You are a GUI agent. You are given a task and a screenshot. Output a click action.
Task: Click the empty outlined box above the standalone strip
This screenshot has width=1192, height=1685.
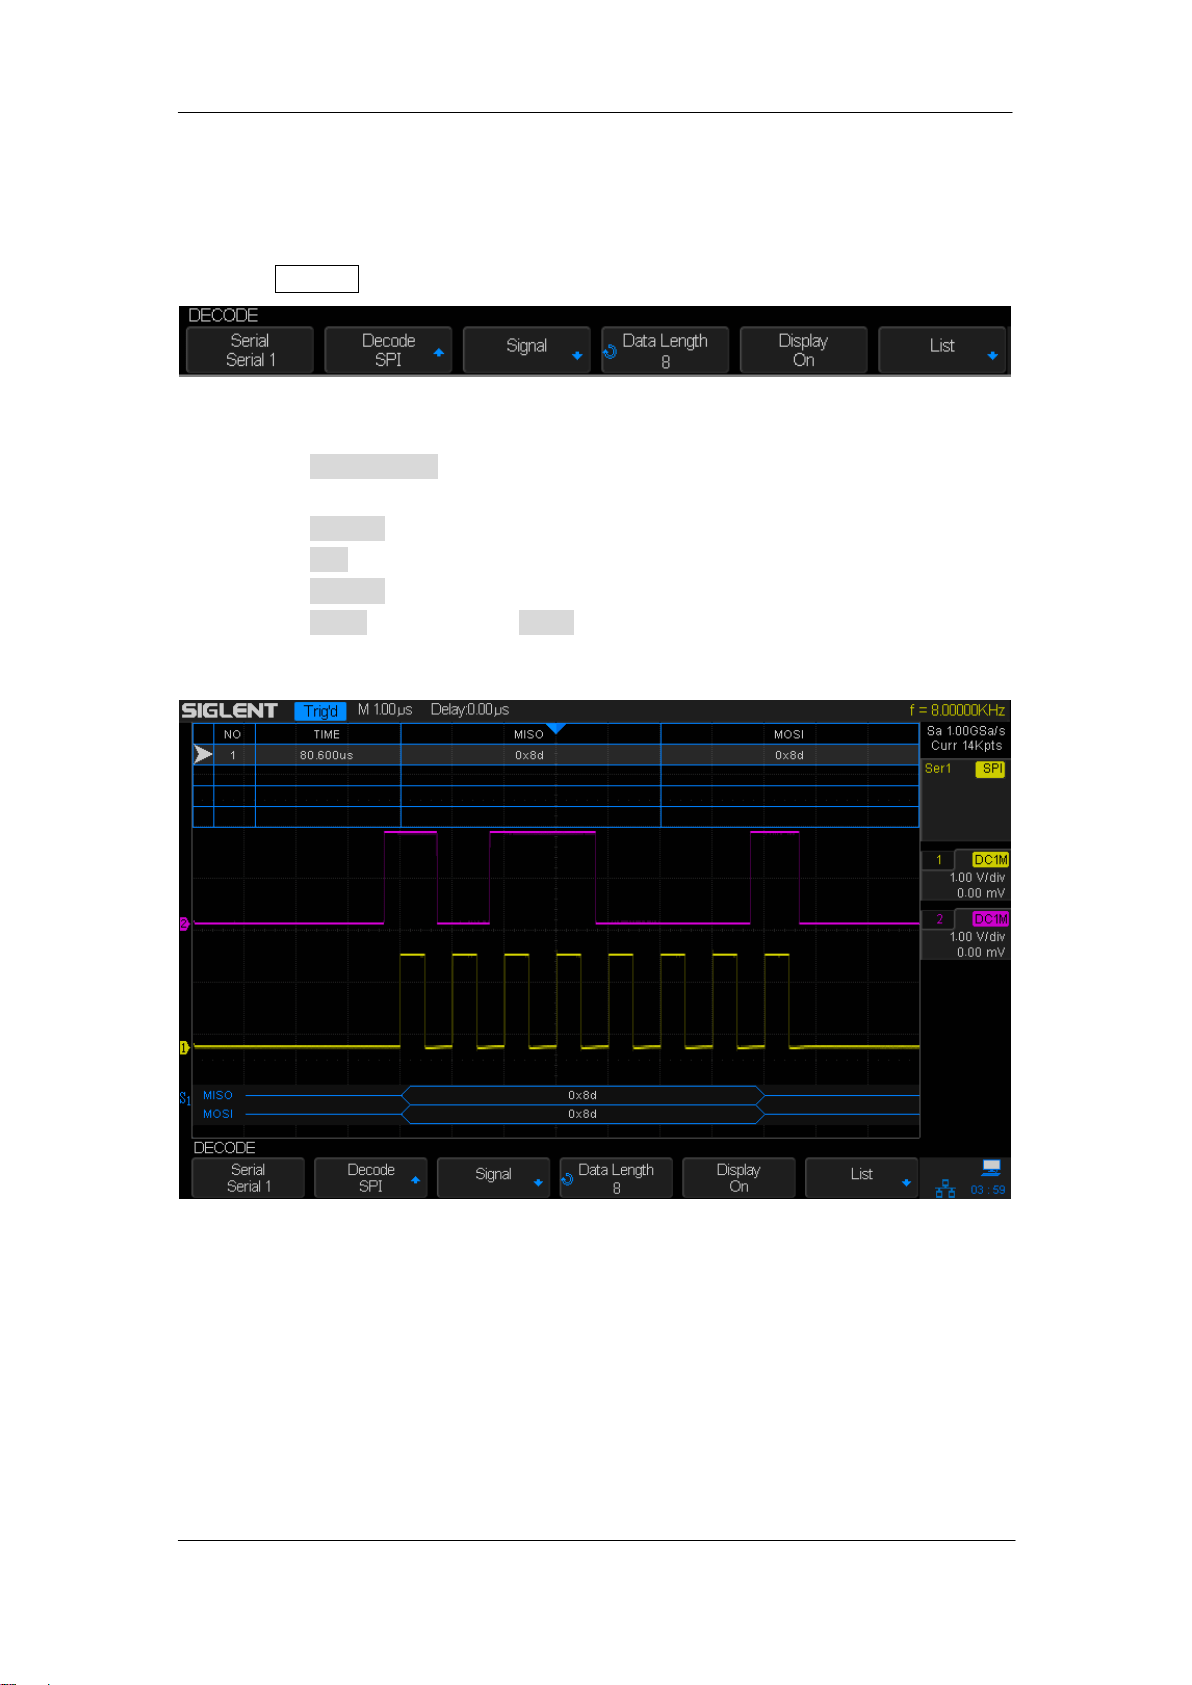(x=316, y=279)
